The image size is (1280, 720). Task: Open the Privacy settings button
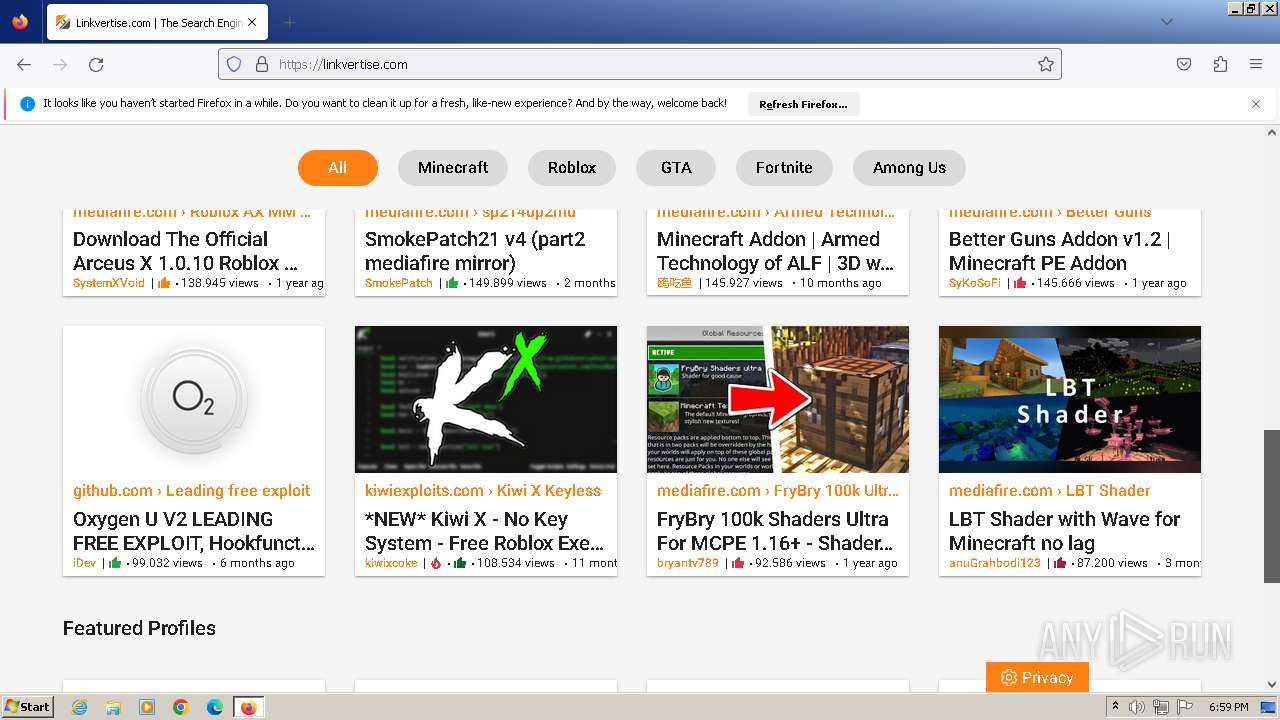click(1037, 677)
